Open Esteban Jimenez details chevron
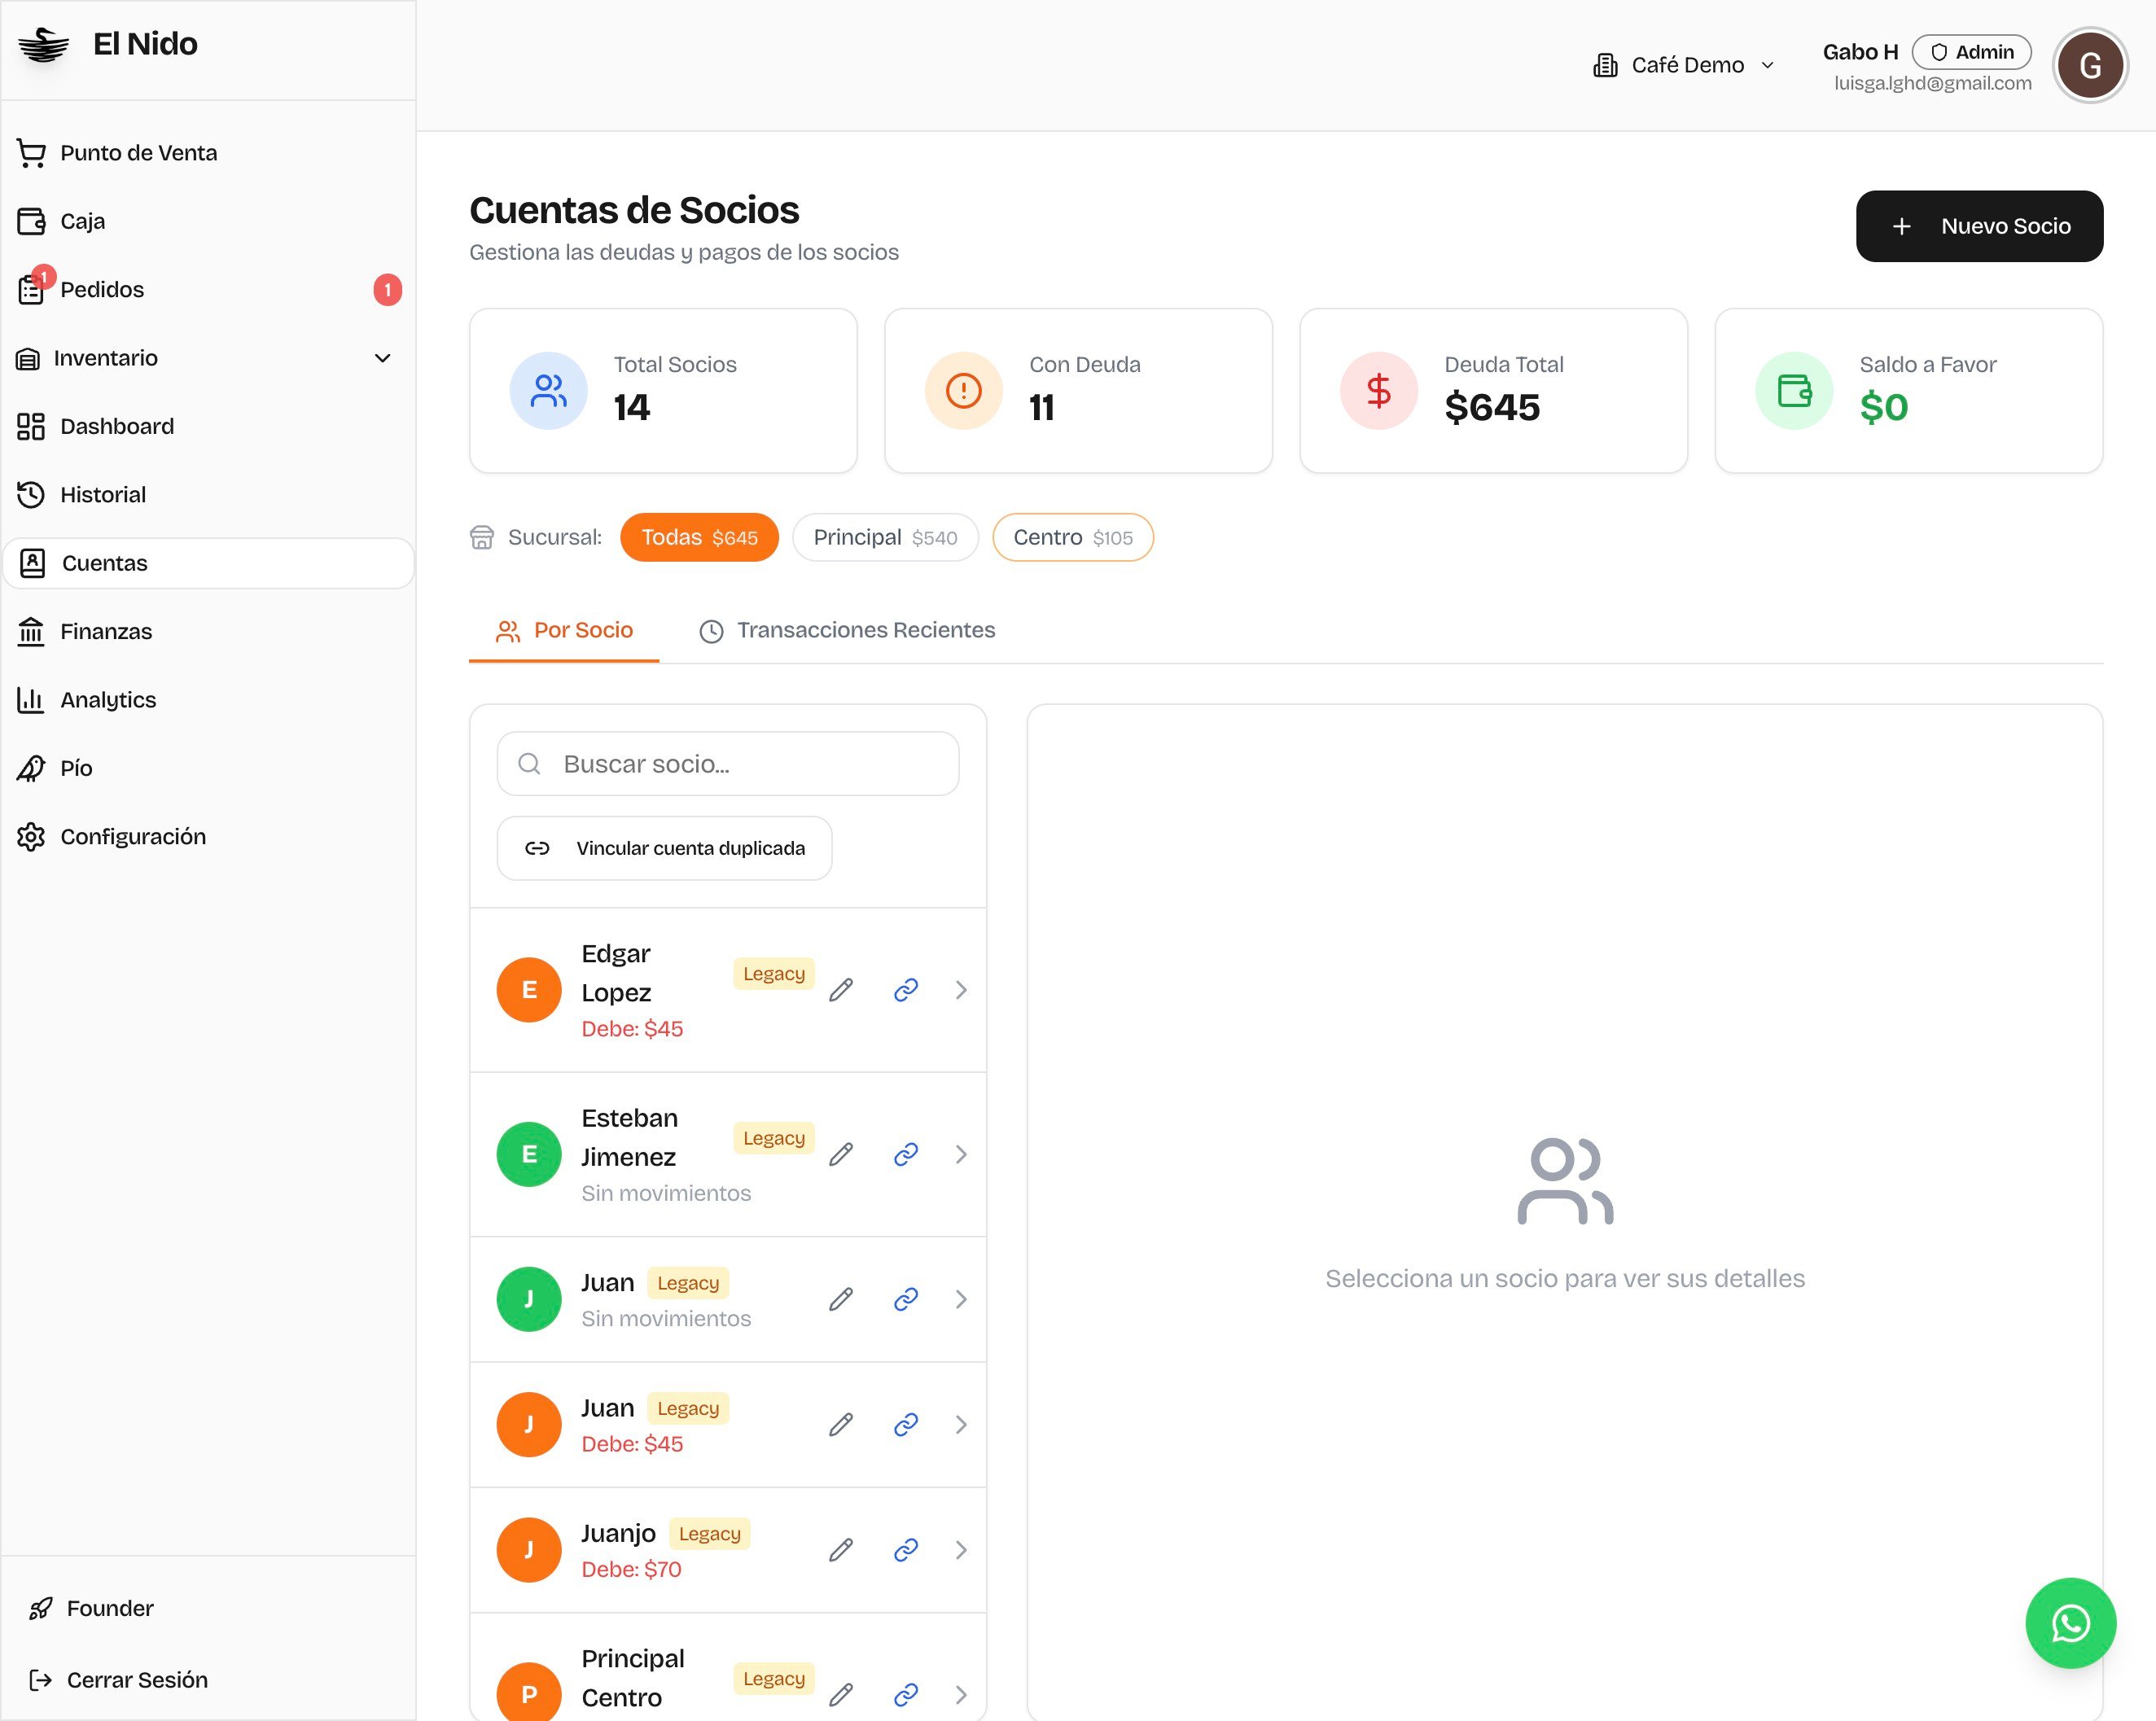The height and width of the screenshot is (1721, 2156). 961,1154
